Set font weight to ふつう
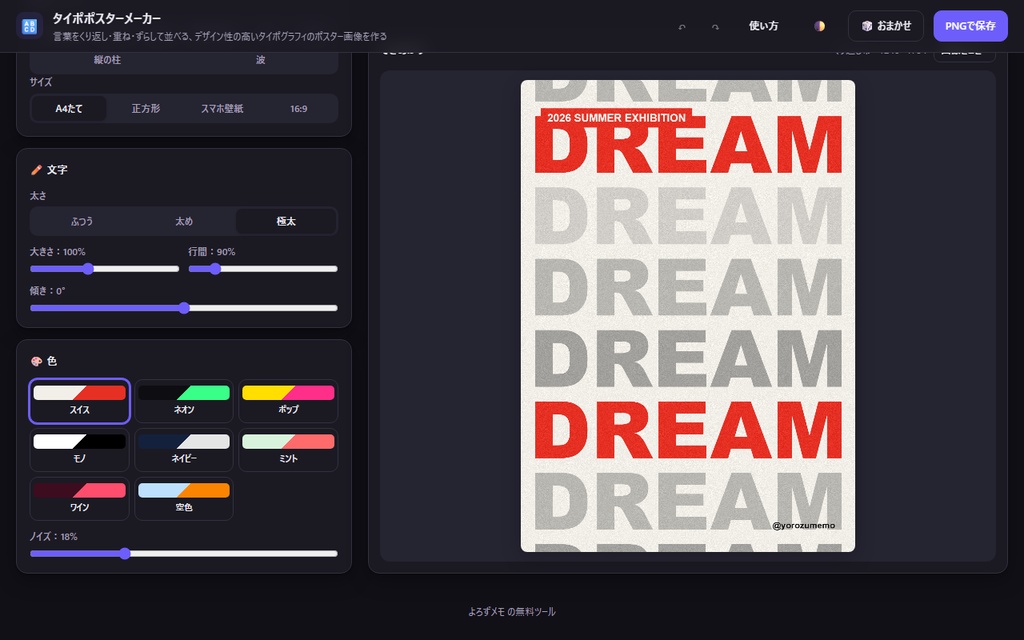Viewport: 1024px width, 640px height. tap(82, 221)
